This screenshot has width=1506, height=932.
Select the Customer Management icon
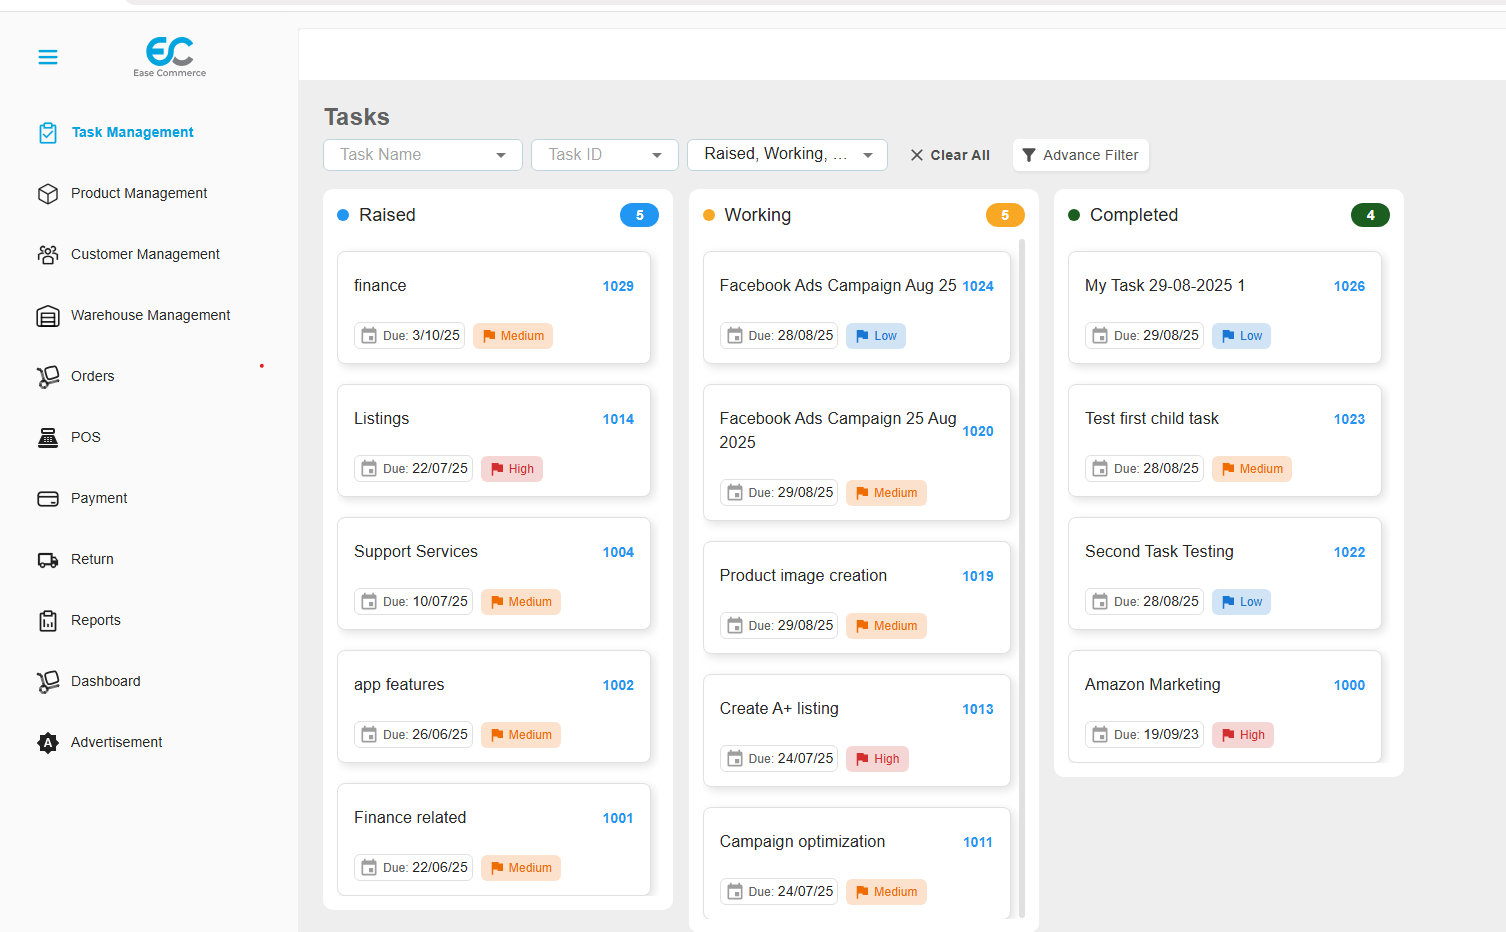point(48,254)
